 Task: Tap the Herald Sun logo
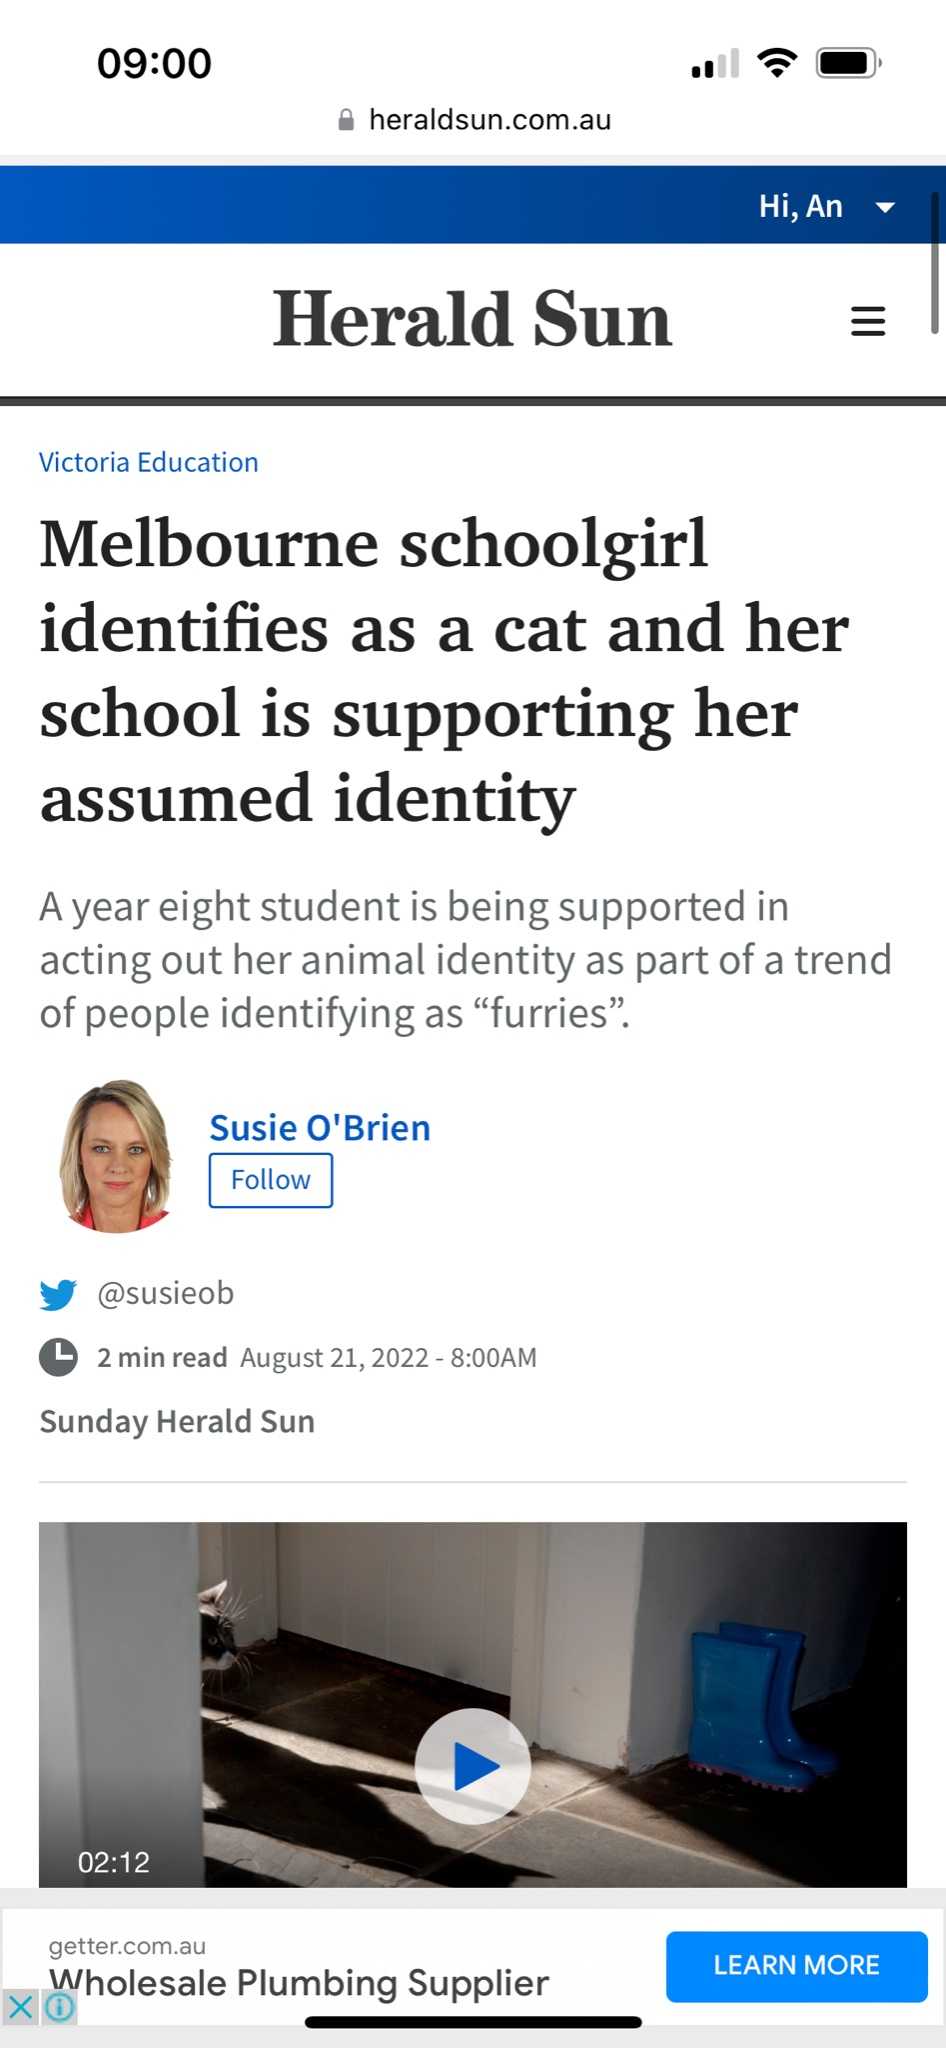[x=472, y=319]
